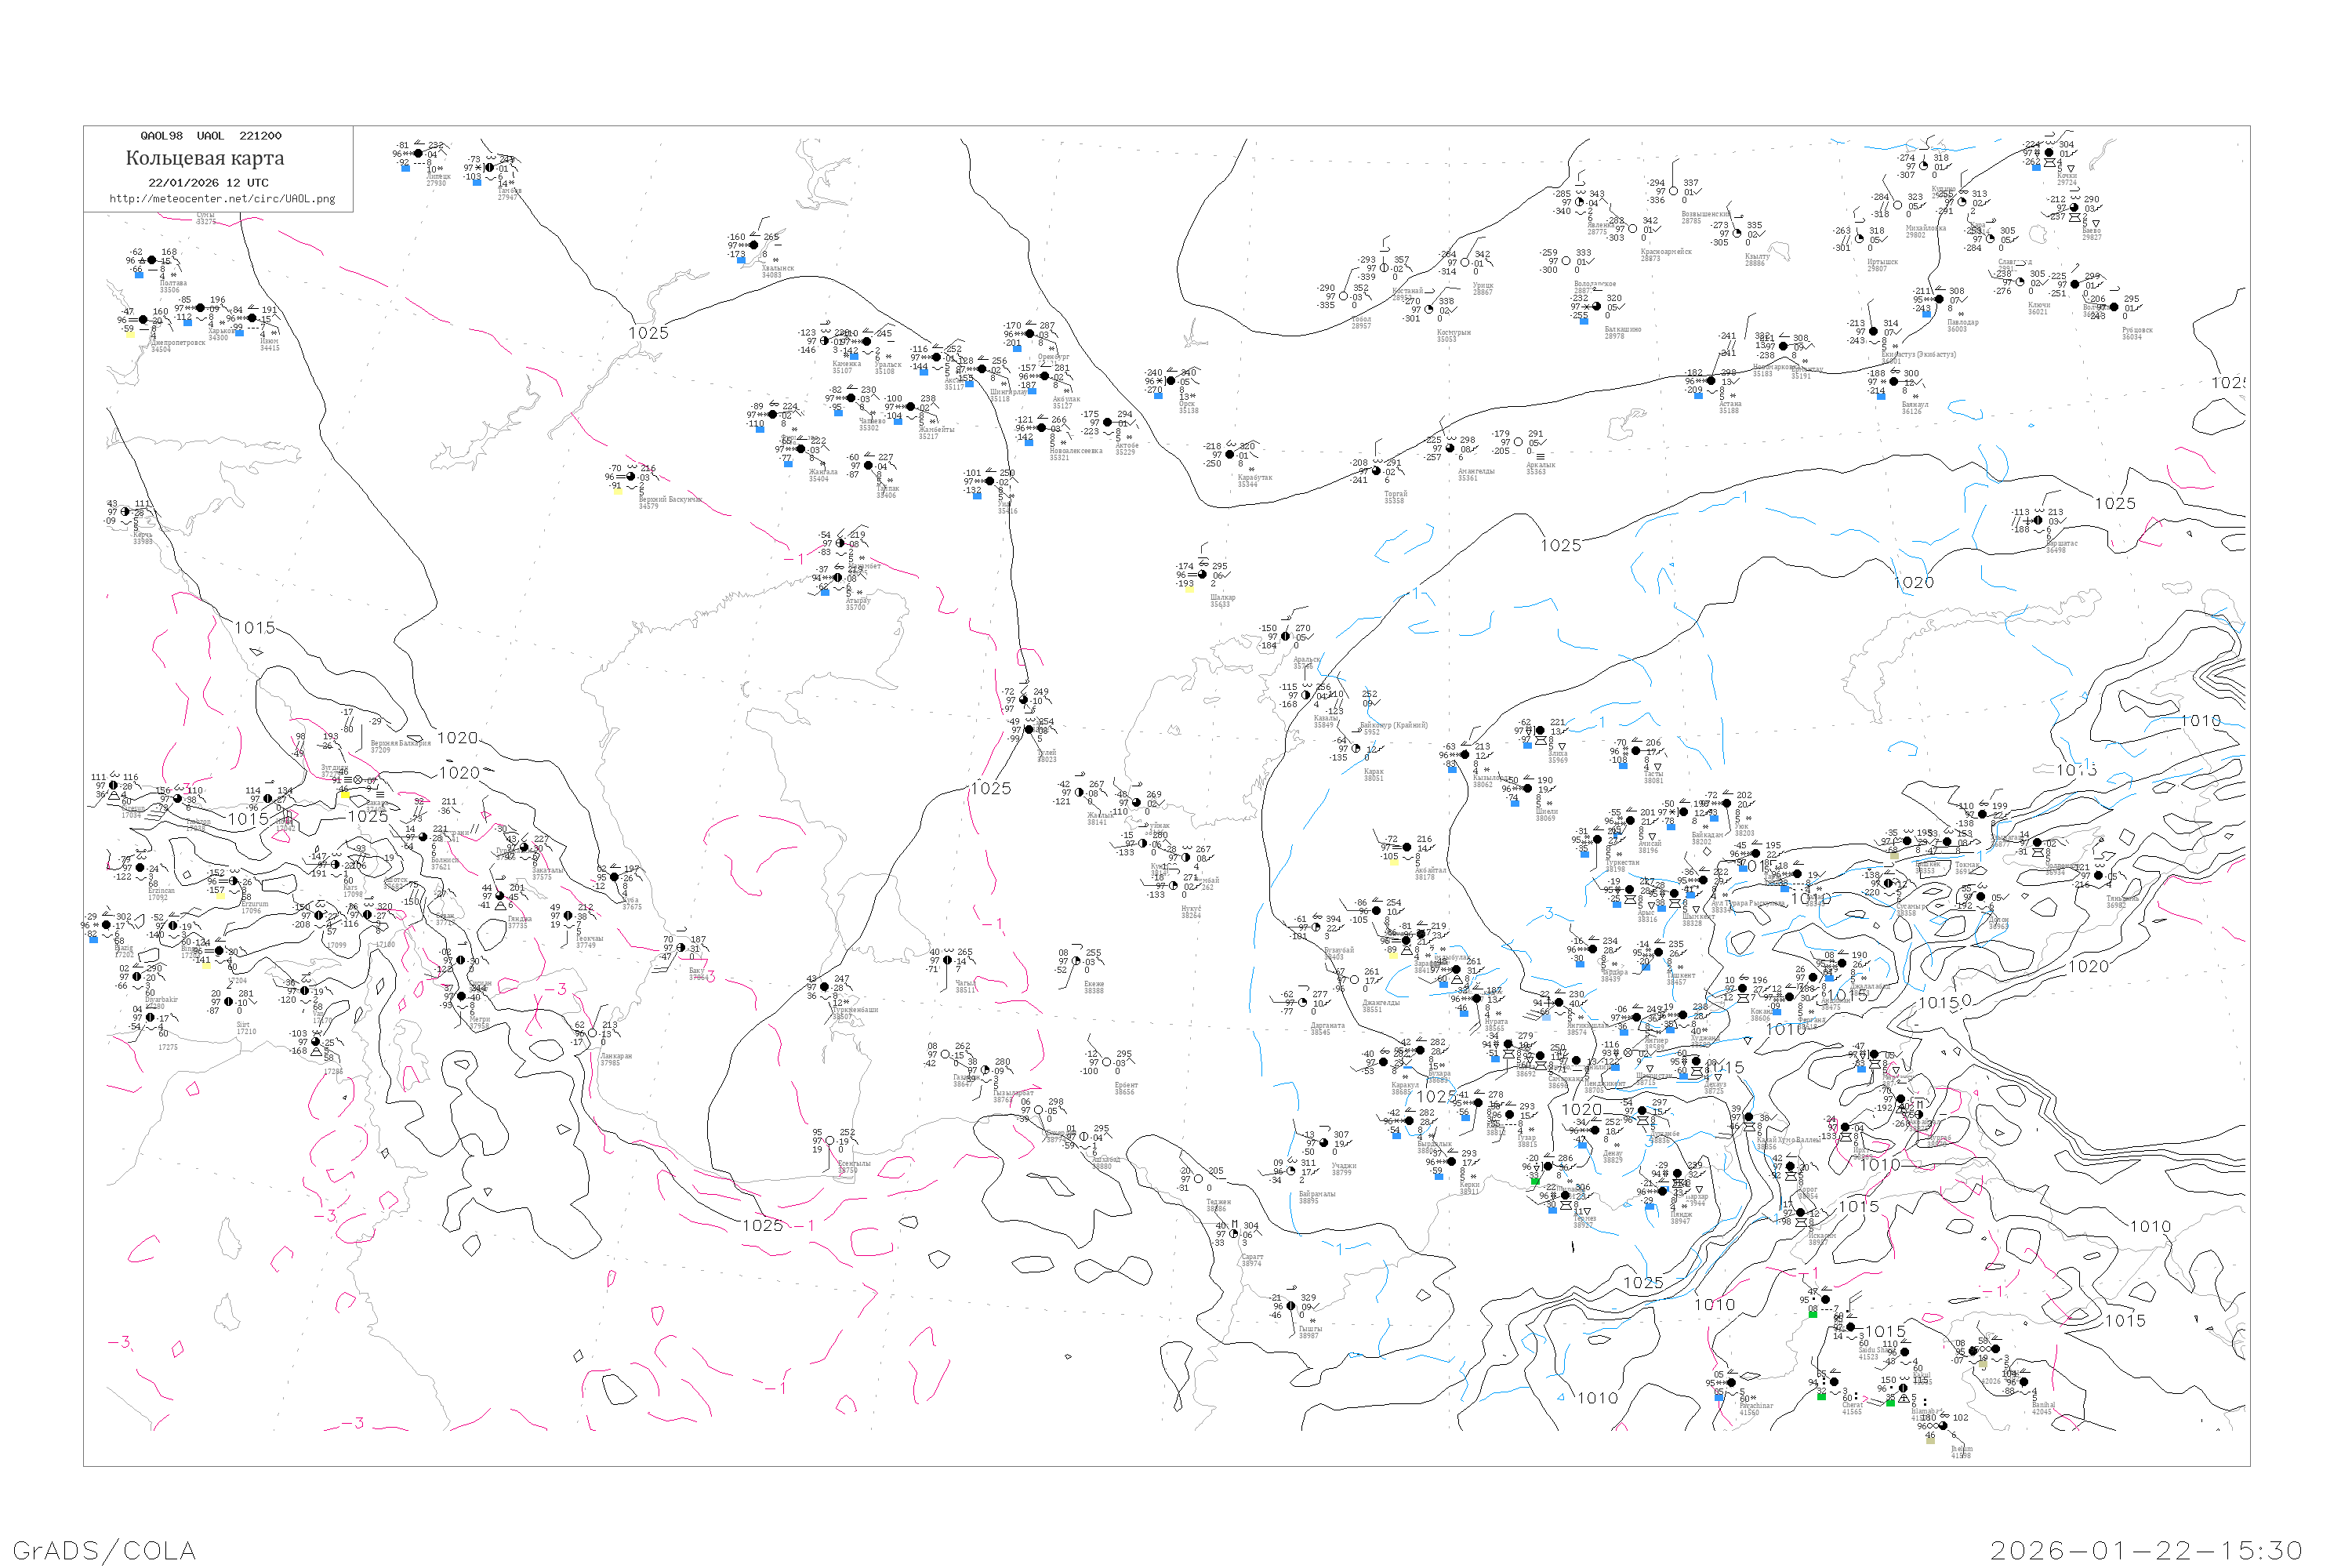Open the meteocenter.net UAOL.png URL
Screen dimensions: 2352x1568
pos(222,199)
